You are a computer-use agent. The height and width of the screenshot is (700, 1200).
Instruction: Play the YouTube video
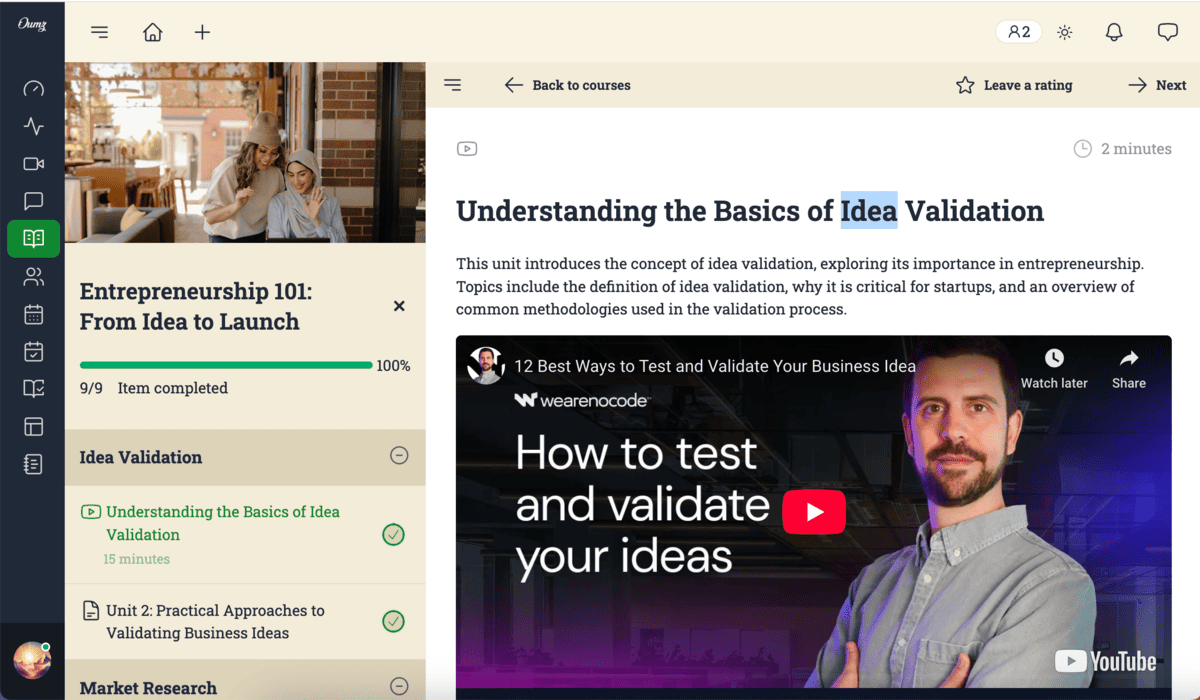pyautogui.click(x=813, y=512)
